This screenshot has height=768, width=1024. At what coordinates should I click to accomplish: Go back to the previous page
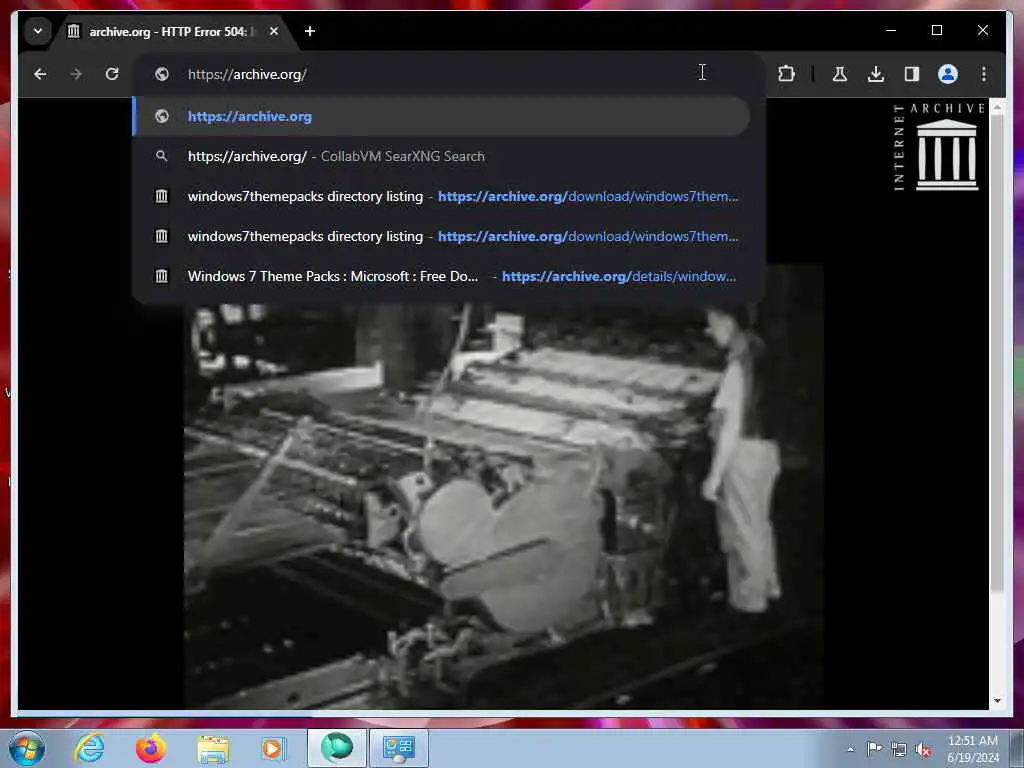(x=40, y=74)
